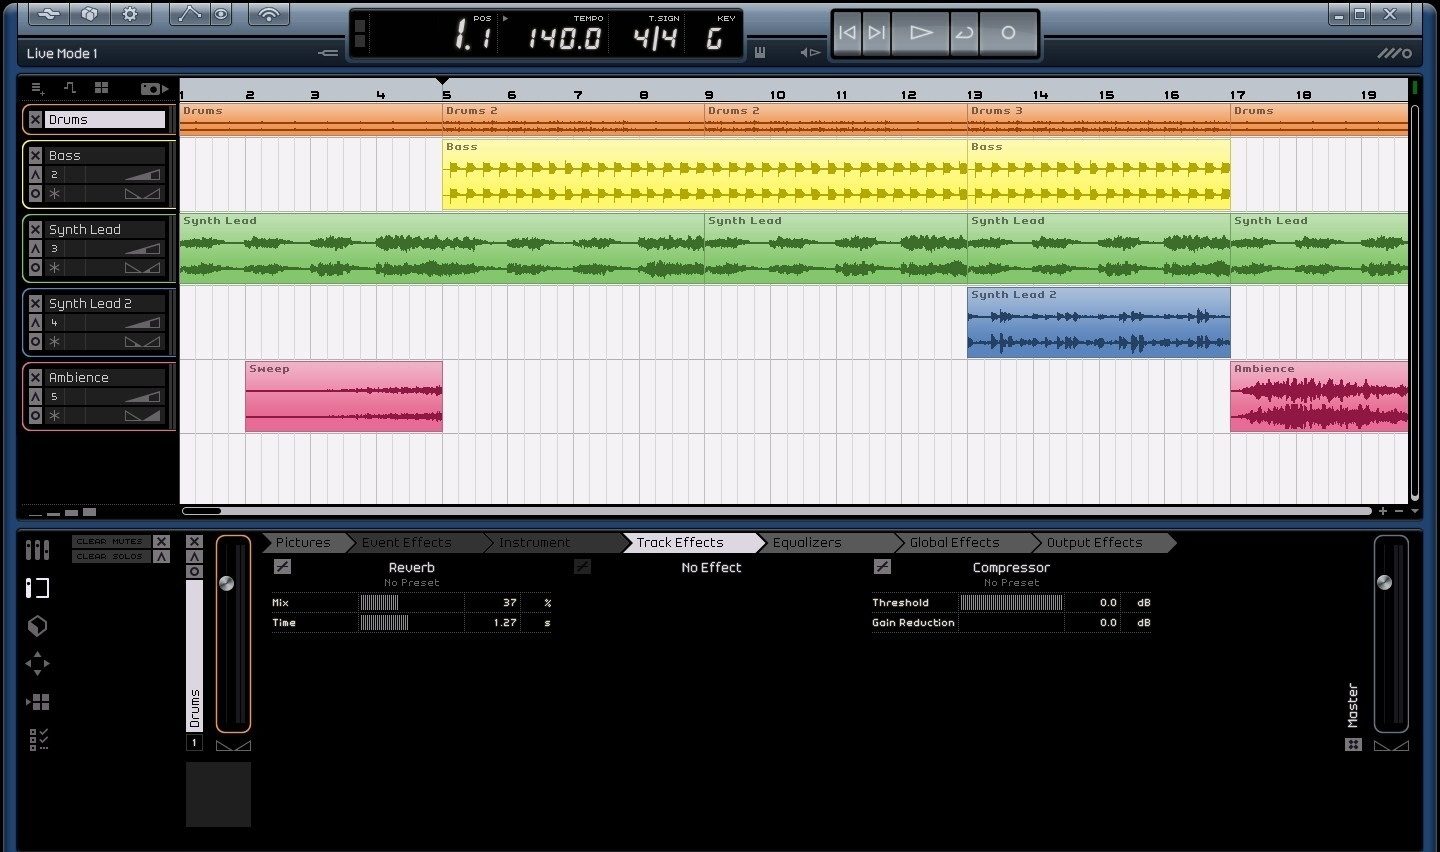This screenshot has height=852, width=1440.
Task: Adjust the Synth Lead 2 pan control
Action: [x=141, y=341]
